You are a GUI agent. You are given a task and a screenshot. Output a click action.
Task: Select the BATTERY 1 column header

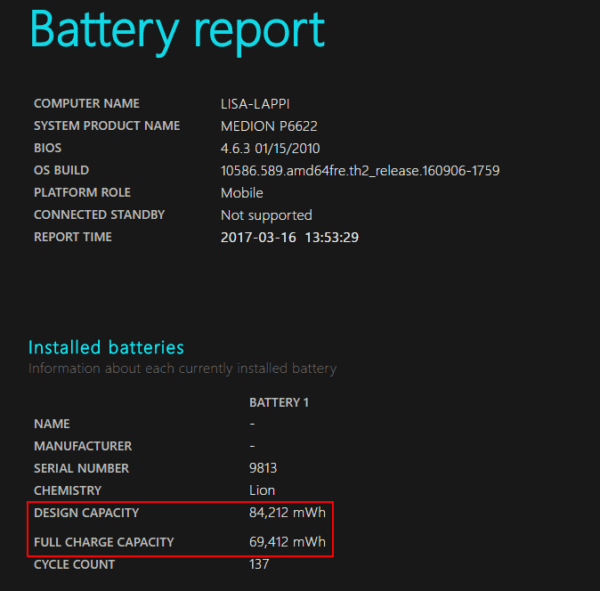(280, 402)
